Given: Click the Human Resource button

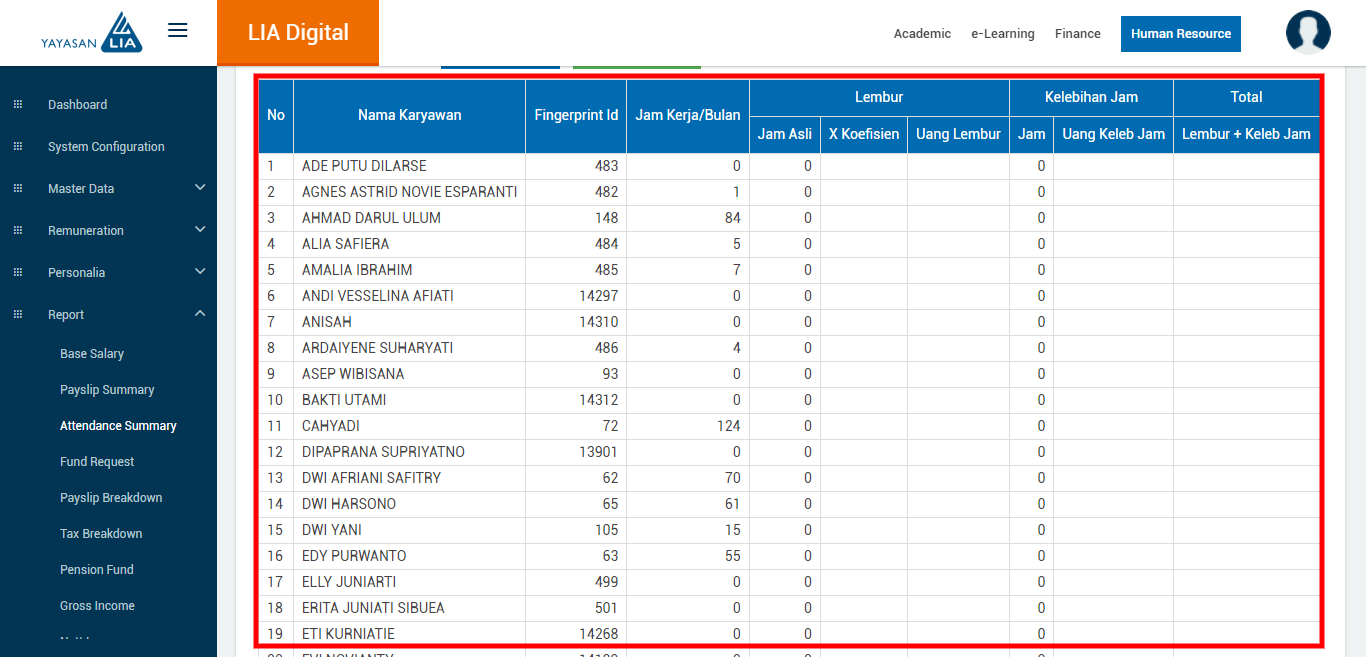Looking at the screenshot, I should pyautogui.click(x=1180, y=34).
